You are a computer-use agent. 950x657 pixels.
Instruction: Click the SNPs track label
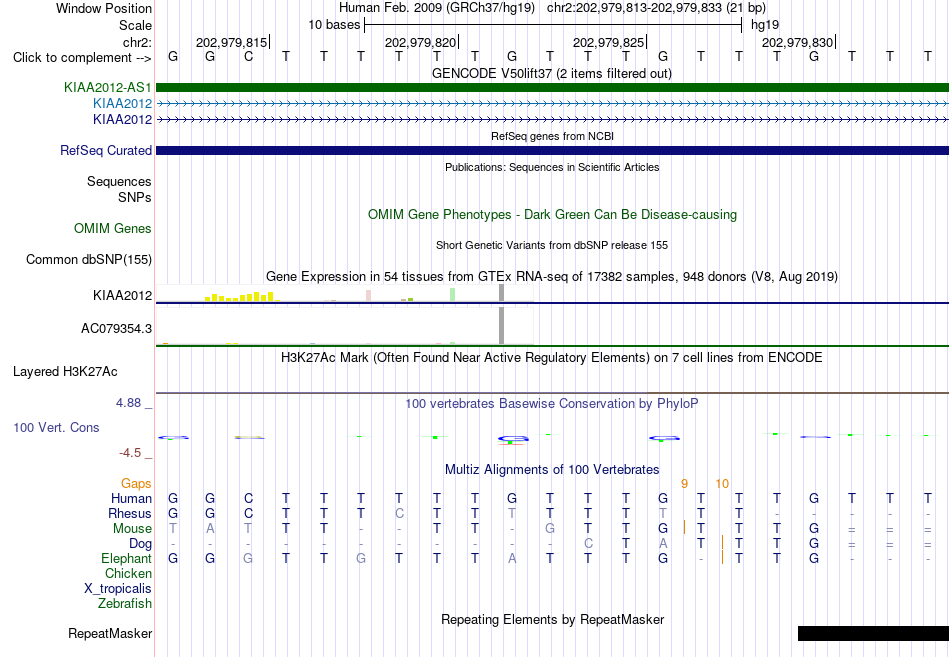click(x=135, y=197)
